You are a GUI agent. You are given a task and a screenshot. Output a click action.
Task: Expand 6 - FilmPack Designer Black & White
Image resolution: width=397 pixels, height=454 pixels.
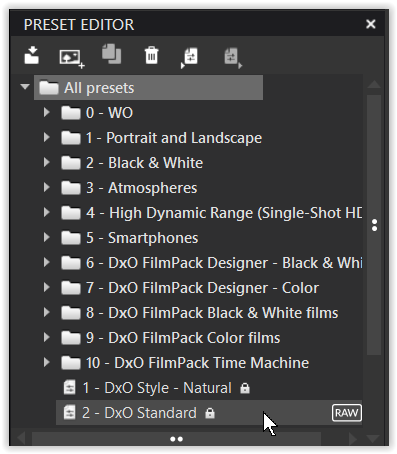point(47,262)
